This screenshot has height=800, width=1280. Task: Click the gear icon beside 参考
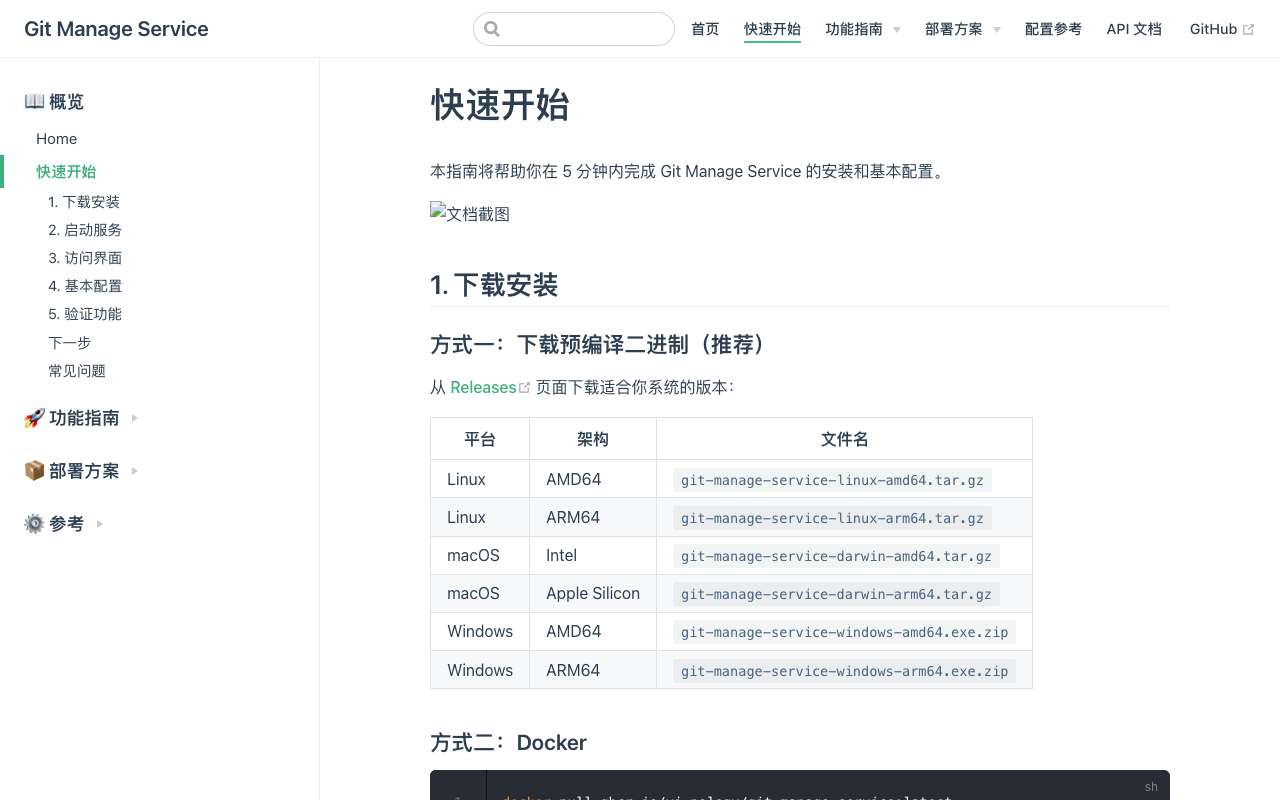33,522
